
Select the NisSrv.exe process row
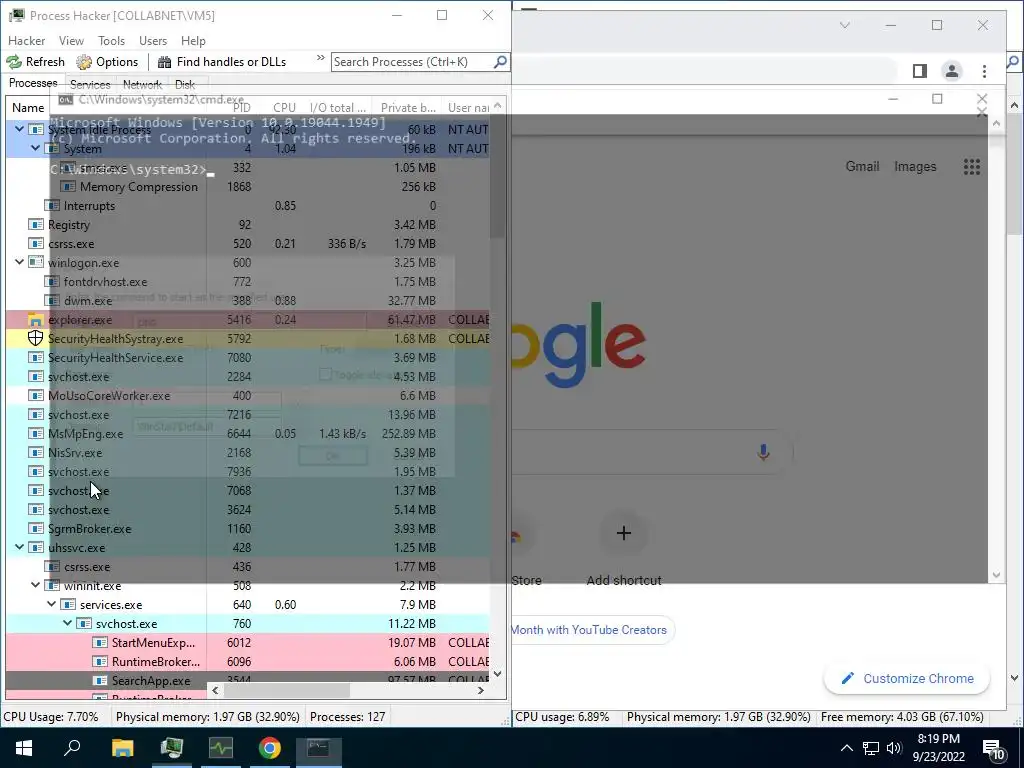pyautogui.click(x=248, y=453)
